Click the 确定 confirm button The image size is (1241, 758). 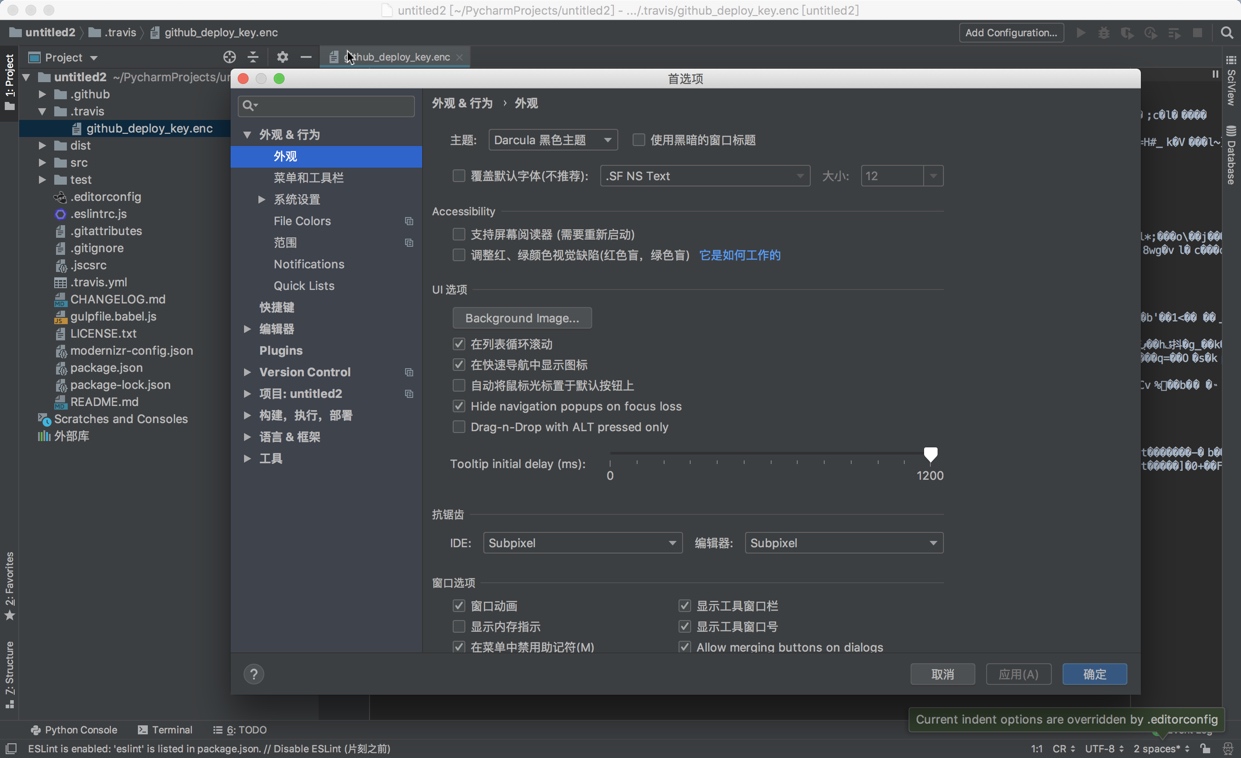[x=1095, y=674]
